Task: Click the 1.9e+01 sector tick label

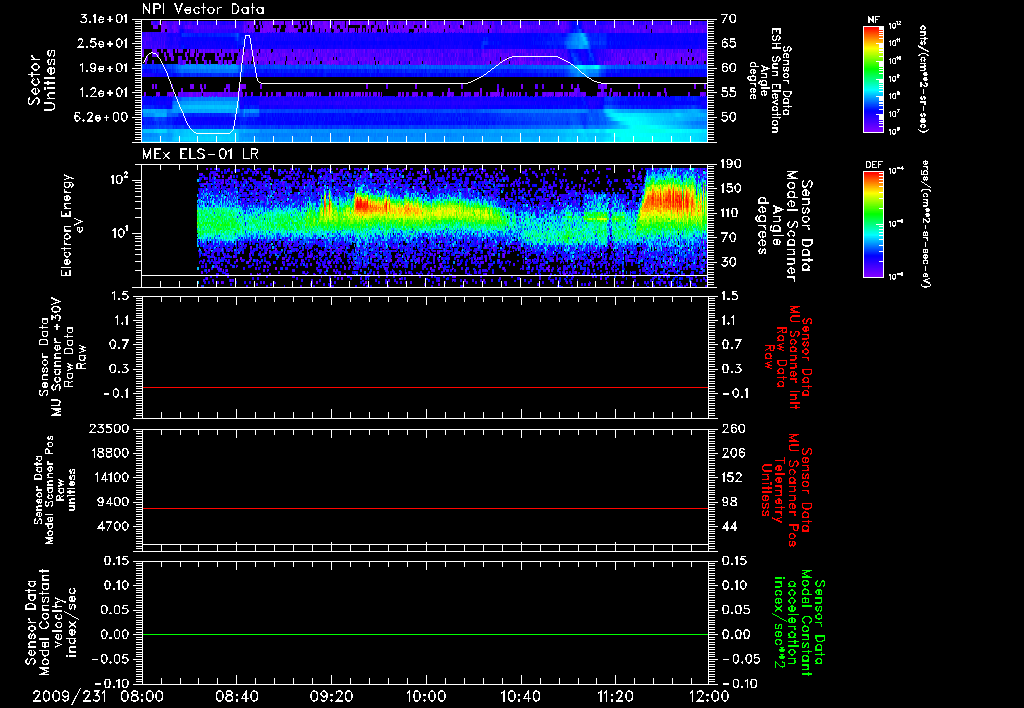Action: [x=104, y=68]
